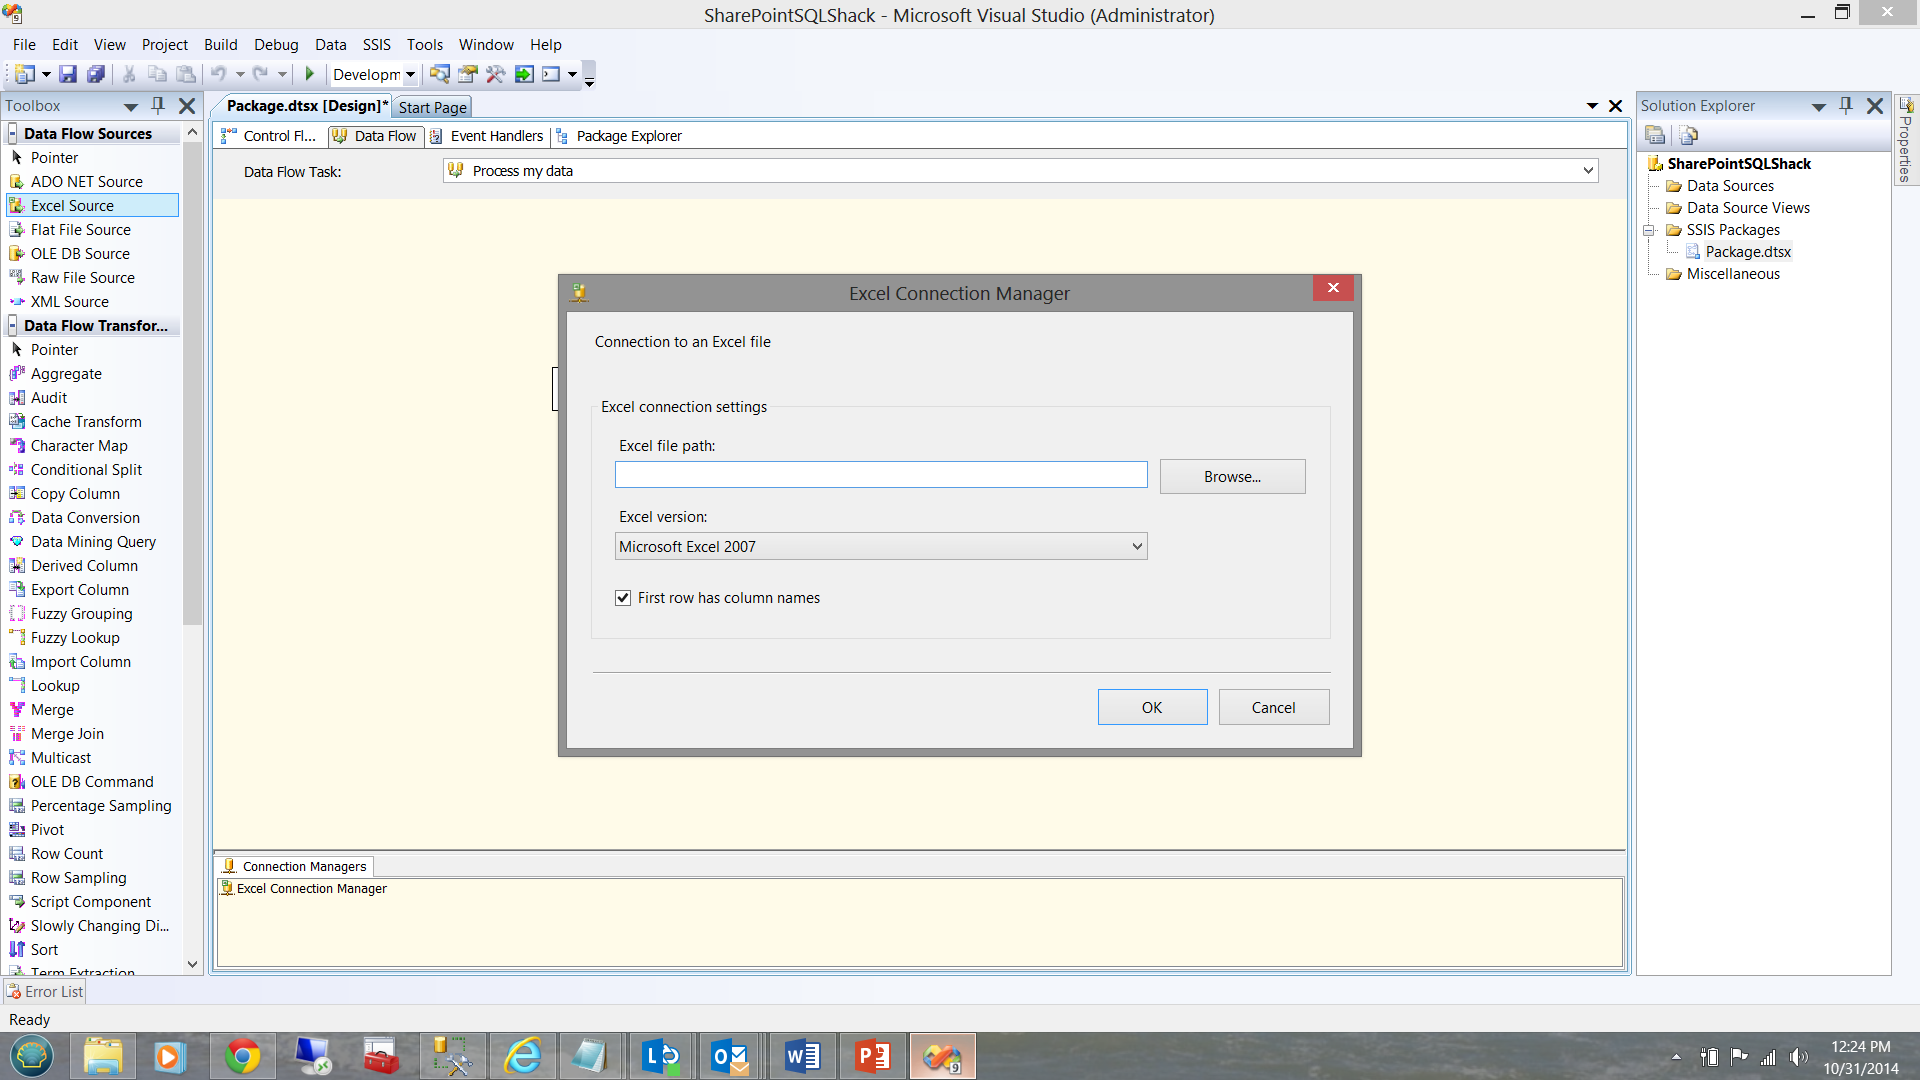Expand the Data Flow Task dropdown
1920x1080 pixels.
tap(1587, 171)
